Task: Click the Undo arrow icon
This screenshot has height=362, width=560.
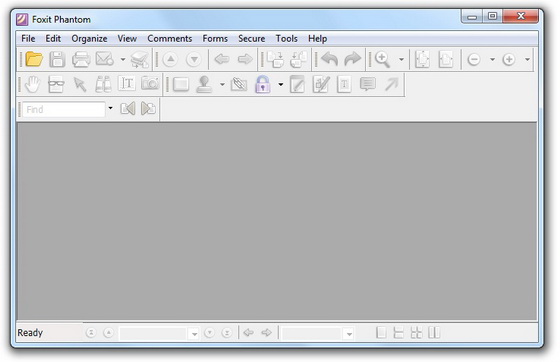Action: click(x=329, y=59)
